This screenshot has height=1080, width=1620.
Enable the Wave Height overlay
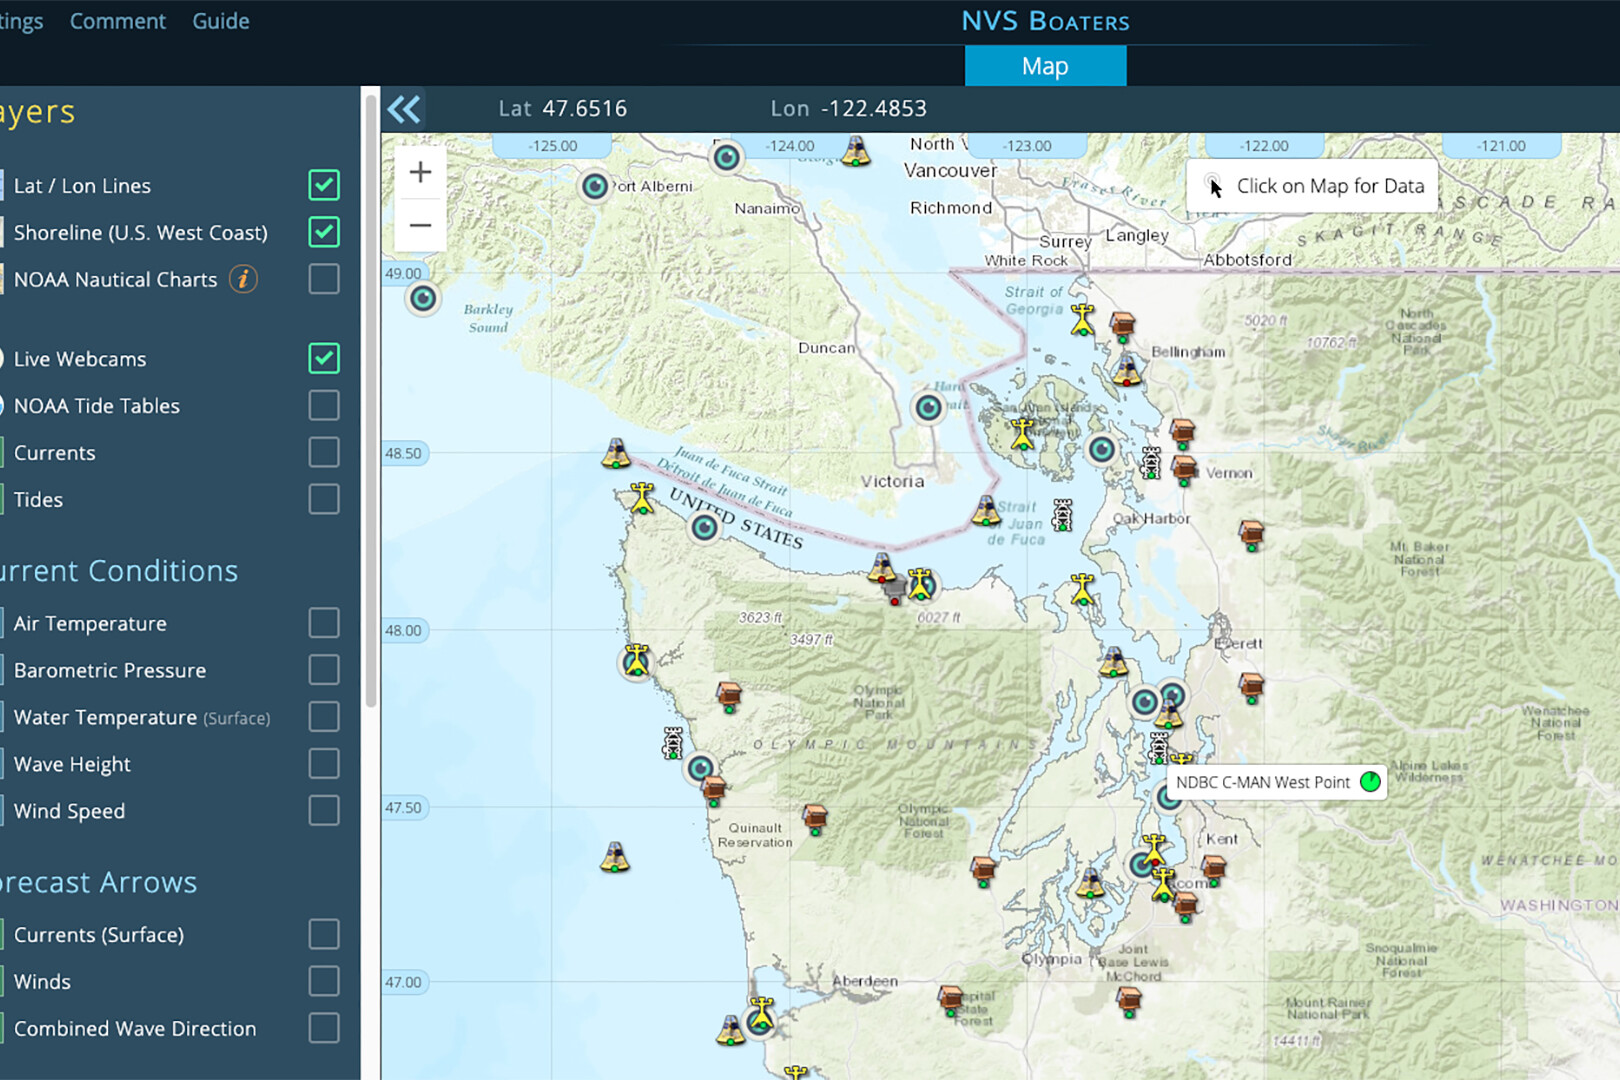point(324,764)
